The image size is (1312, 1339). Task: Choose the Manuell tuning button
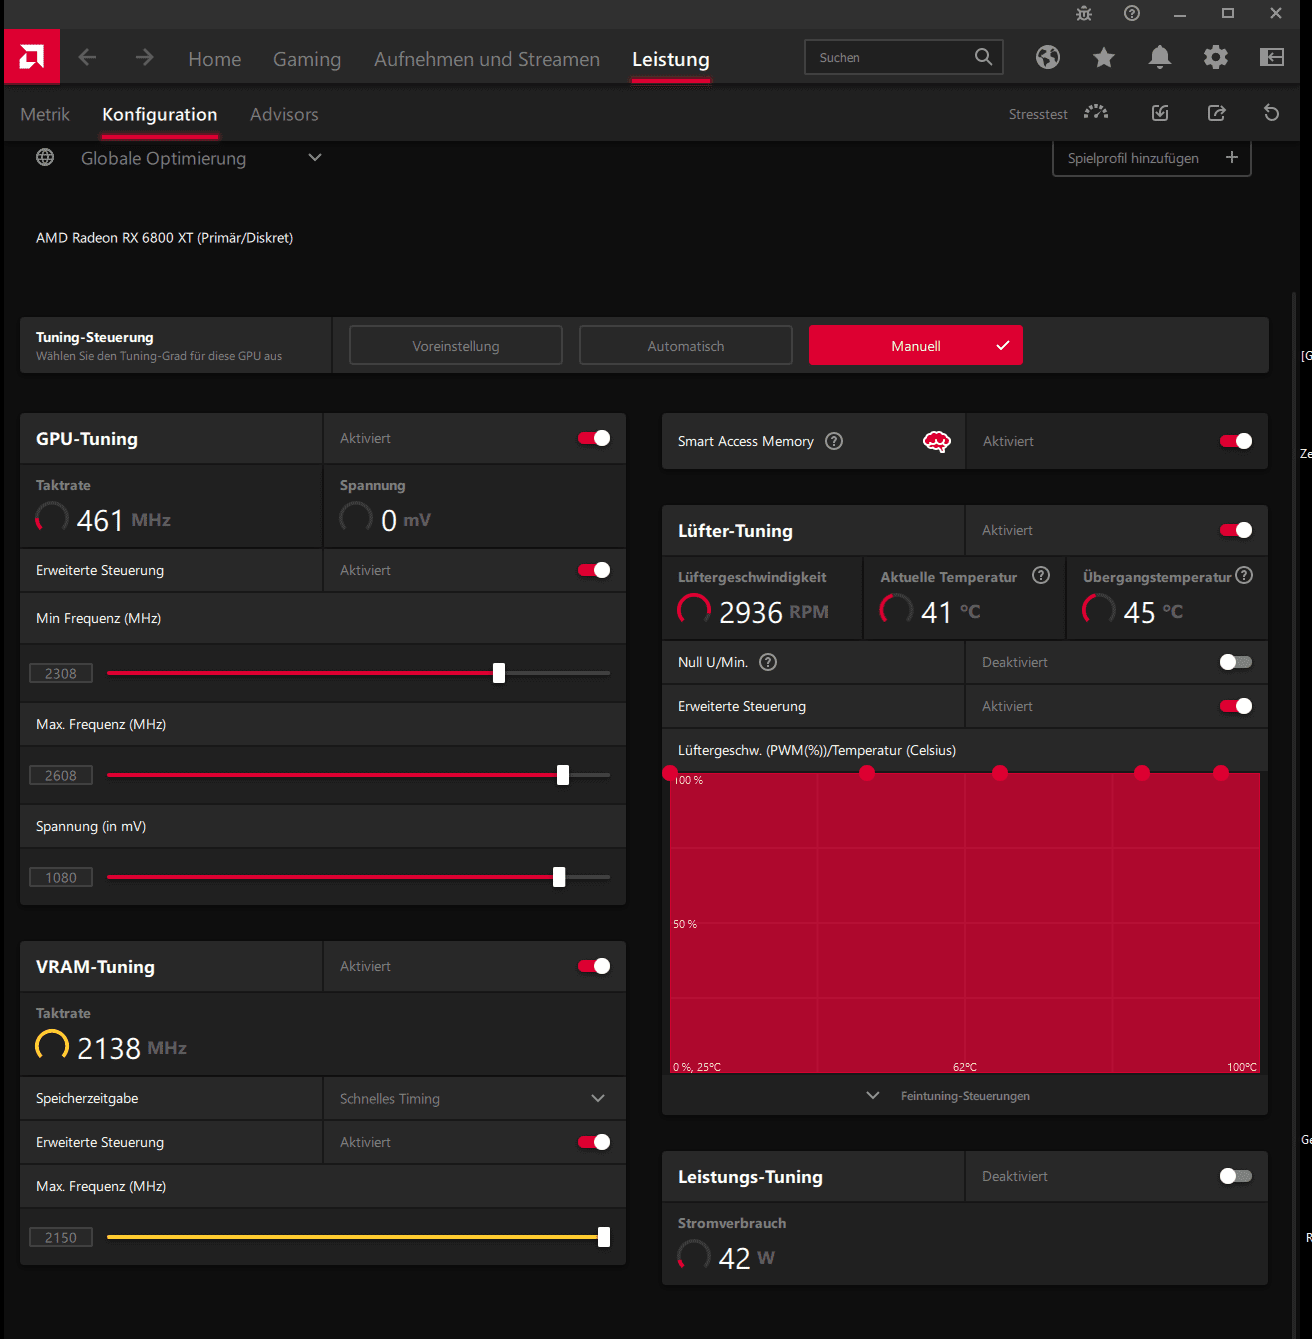pyautogui.click(x=916, y=345)
